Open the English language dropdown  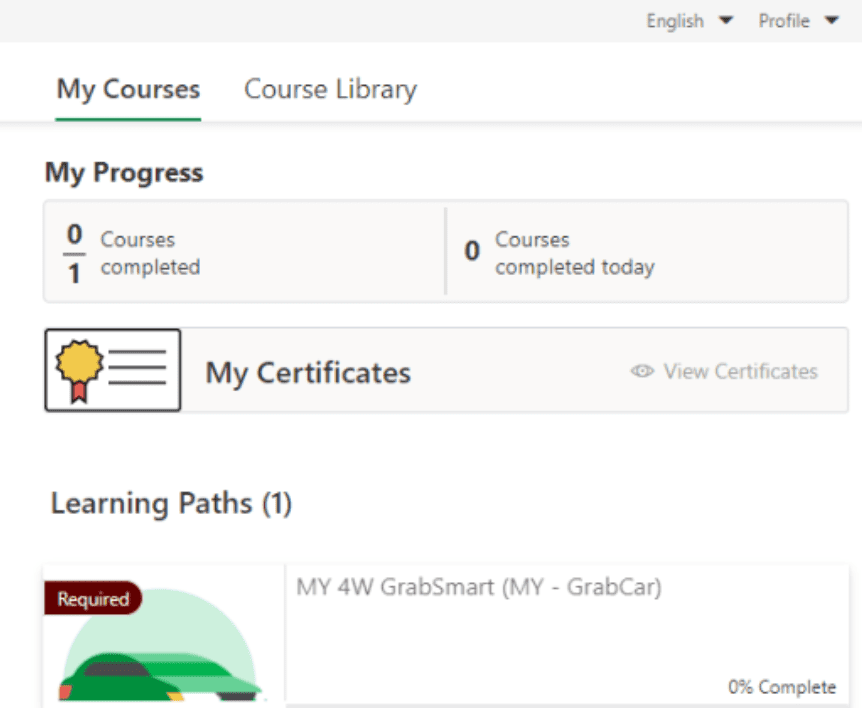point(675,21)
